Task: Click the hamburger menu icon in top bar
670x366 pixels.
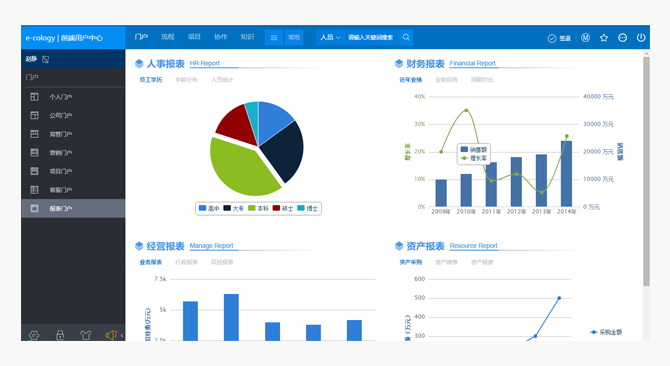Action: click(274, 38)
